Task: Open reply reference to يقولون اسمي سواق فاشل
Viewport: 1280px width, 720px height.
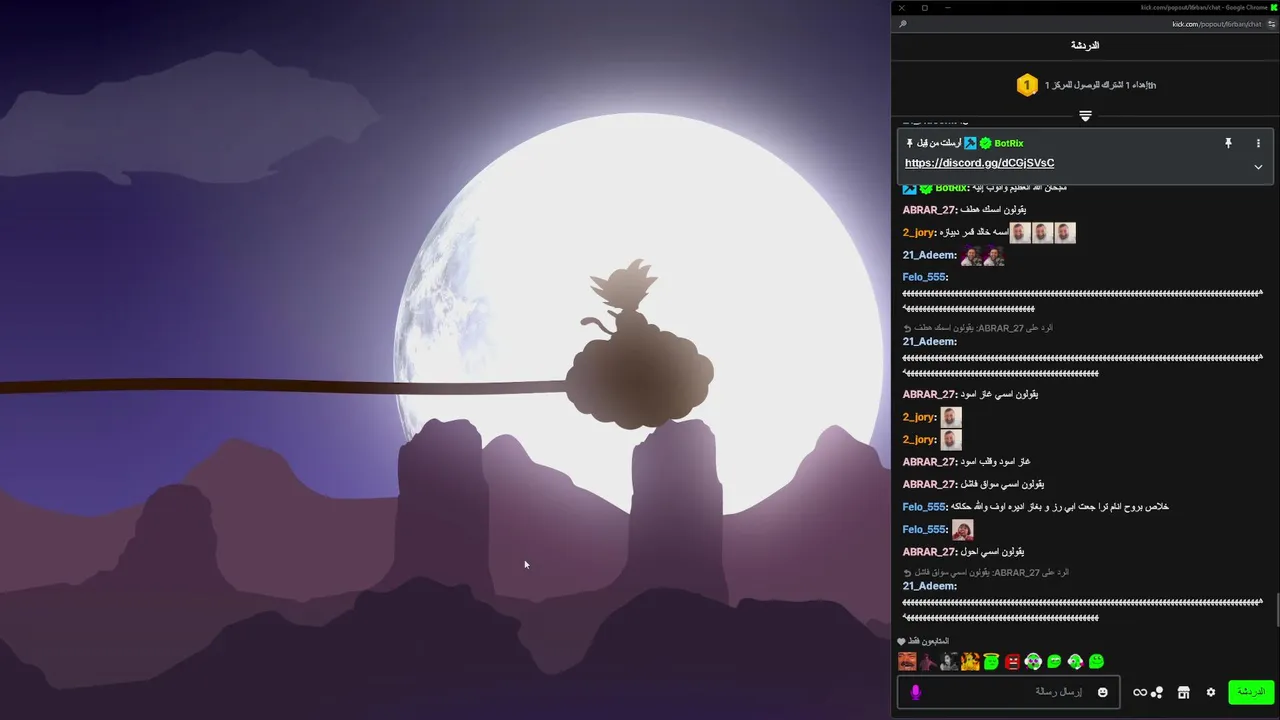Action: pyautogui.click(x=986, y=573)
